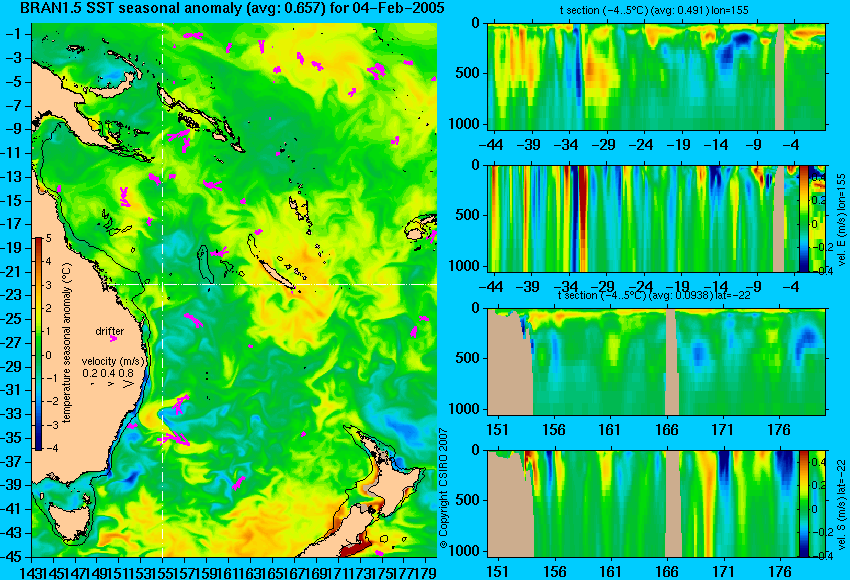This screenshot has width=850, height=580.
Task: Click the '-29' latitude tick under the top section
Action: point(603,145)
